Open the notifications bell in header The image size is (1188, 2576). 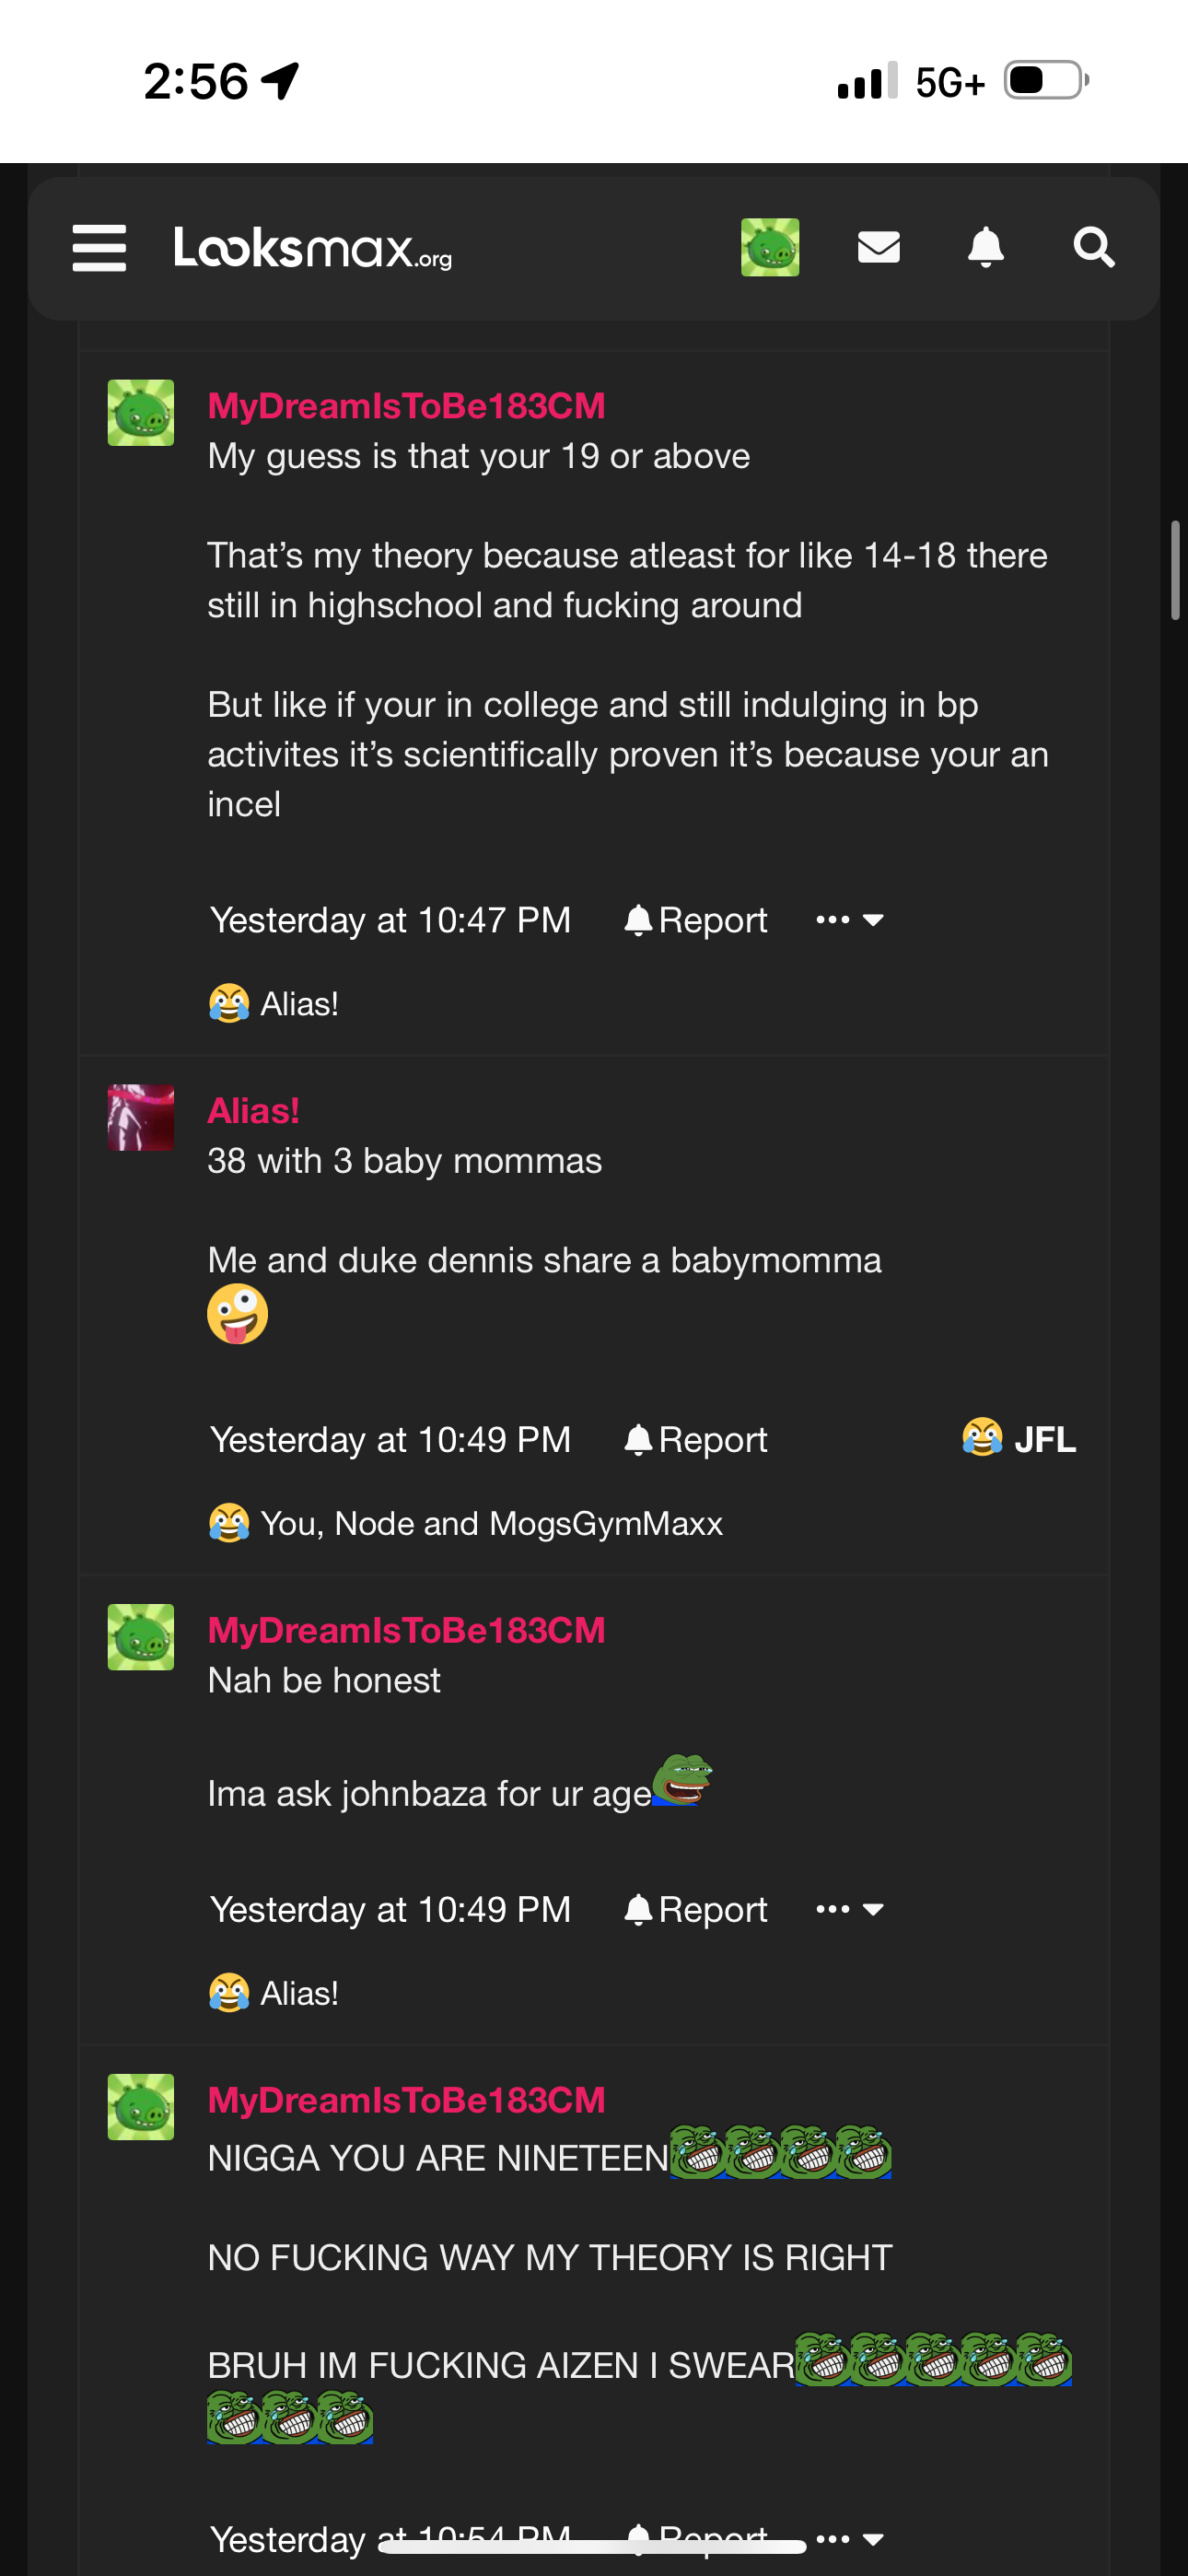point(985,247)
